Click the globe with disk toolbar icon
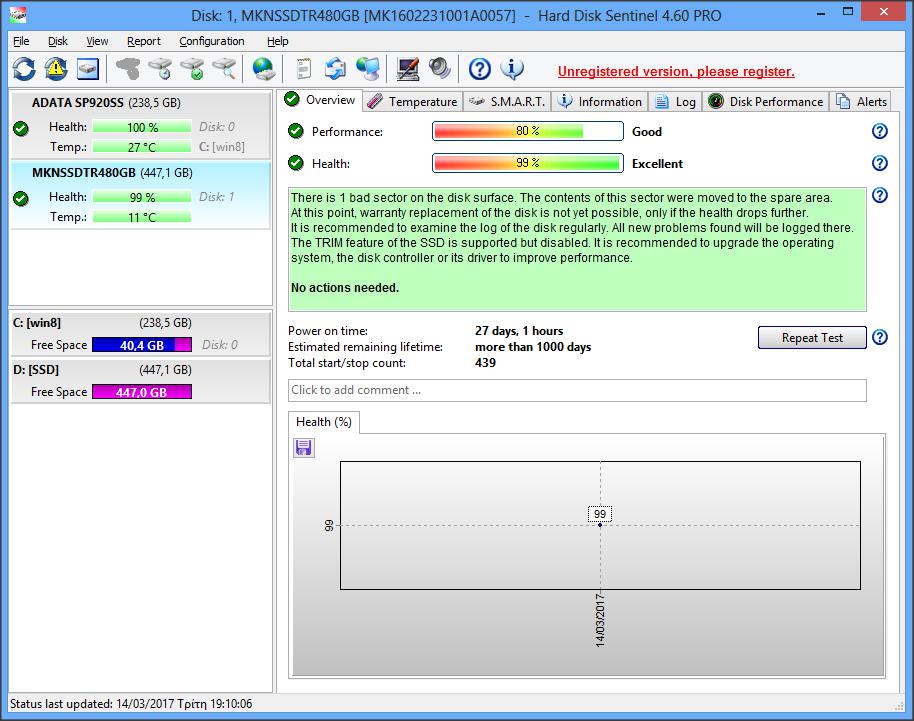Screen dimensions: 914x721 263,69
